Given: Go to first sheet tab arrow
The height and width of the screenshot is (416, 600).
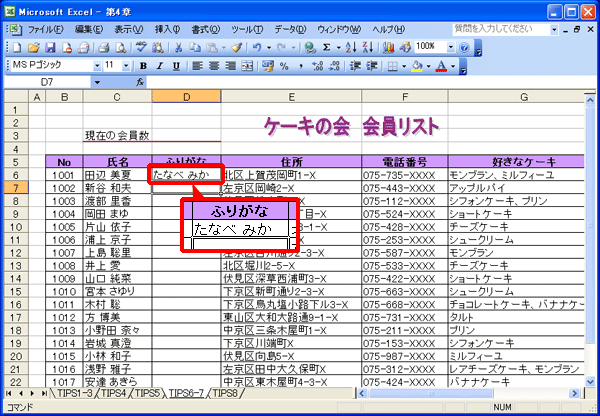Looking at the screenshot, I should coord(9,393).
